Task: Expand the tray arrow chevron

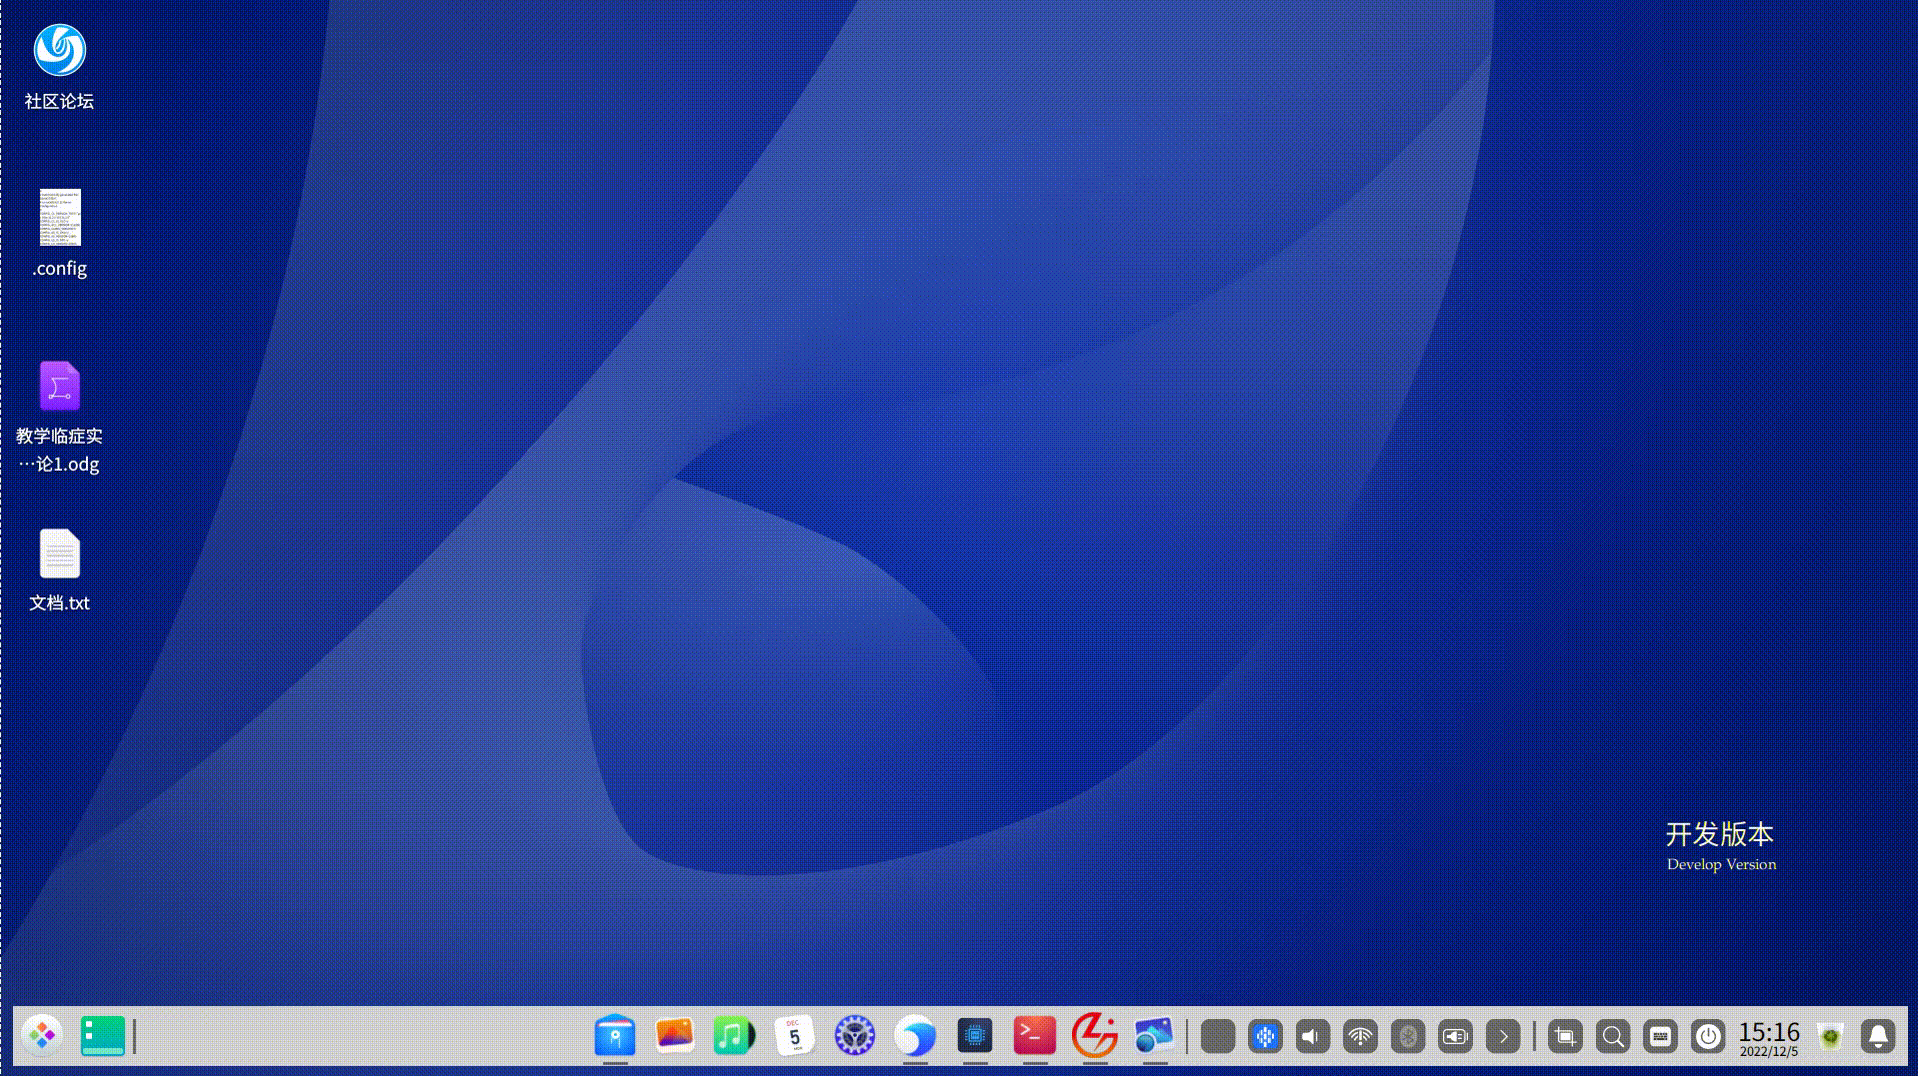Action: pyautogui.click(x=1503, y=1037)
